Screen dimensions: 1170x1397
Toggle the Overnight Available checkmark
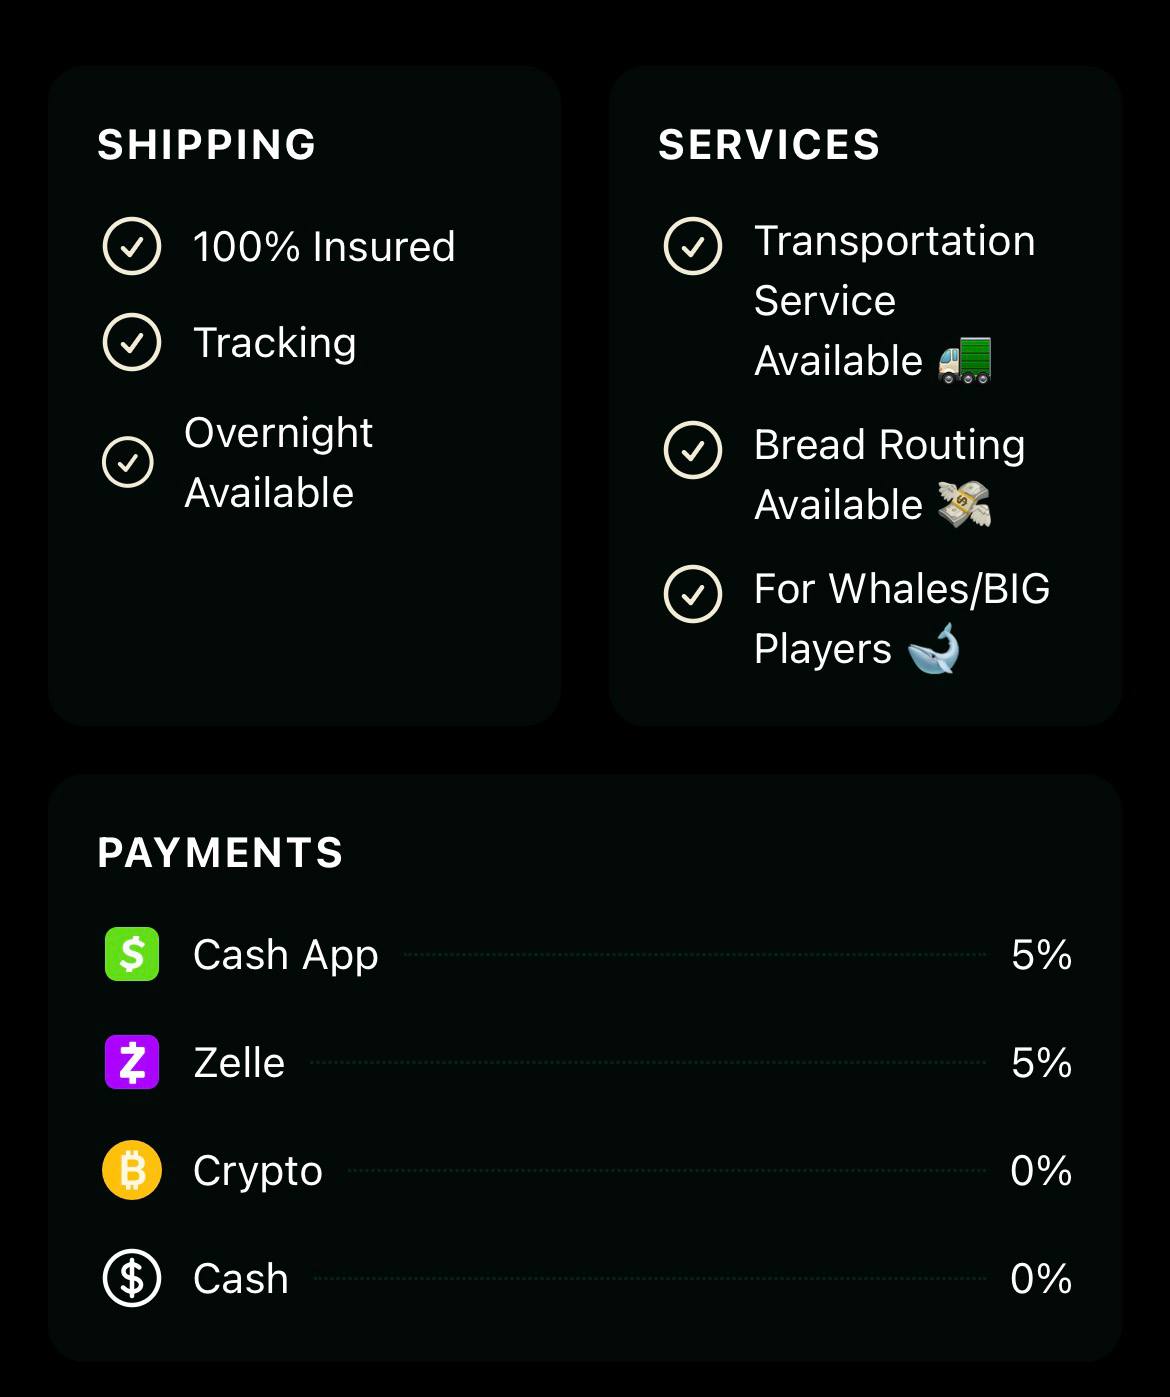pyautogui.click(x=128, y=462)
